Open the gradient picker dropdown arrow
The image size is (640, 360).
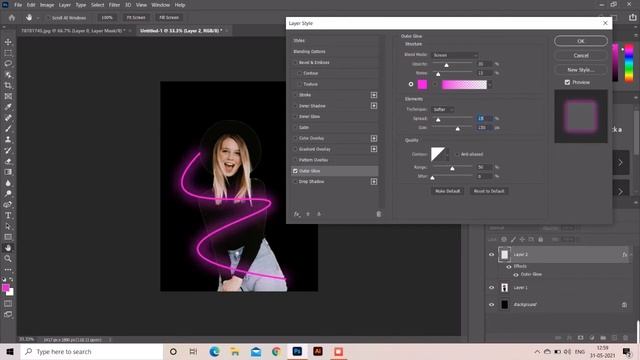pyautogui.click(x=490, y=84)
